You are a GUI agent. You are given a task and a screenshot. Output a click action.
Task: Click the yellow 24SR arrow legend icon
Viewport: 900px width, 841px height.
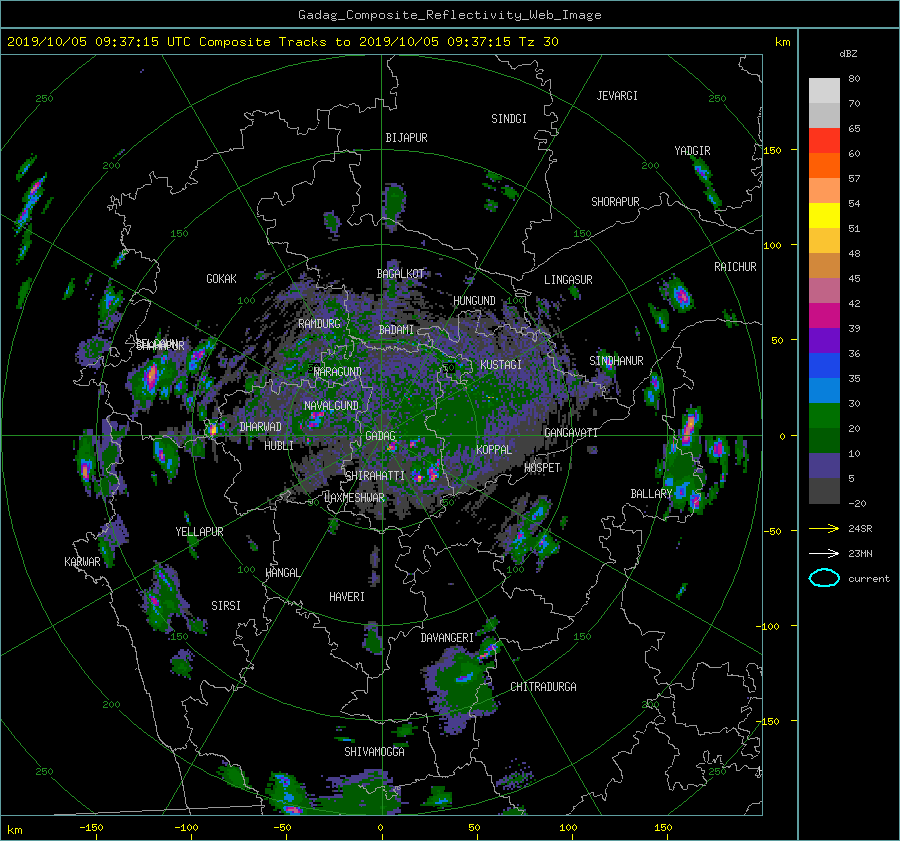pyautogui.click(x=824, y=528)
